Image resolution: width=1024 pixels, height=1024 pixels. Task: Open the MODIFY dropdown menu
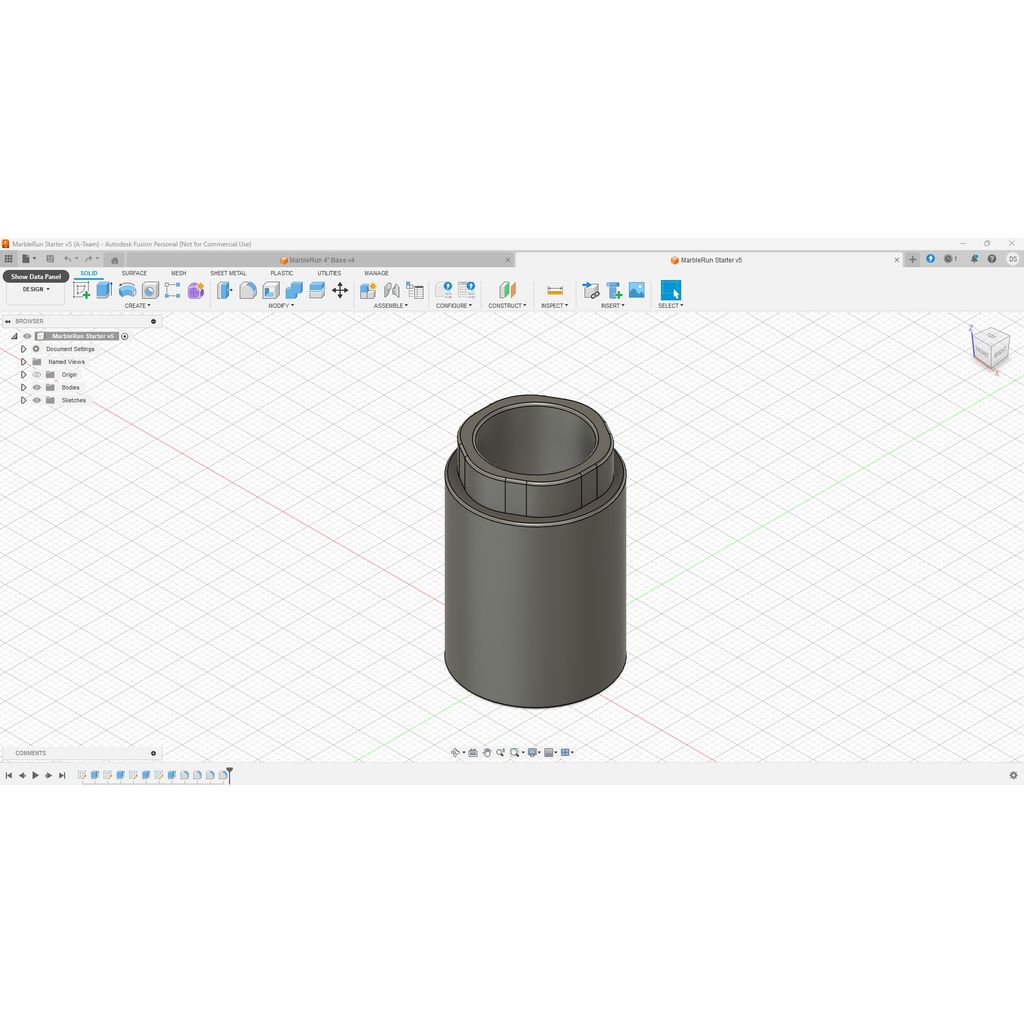tap(281, 306)
